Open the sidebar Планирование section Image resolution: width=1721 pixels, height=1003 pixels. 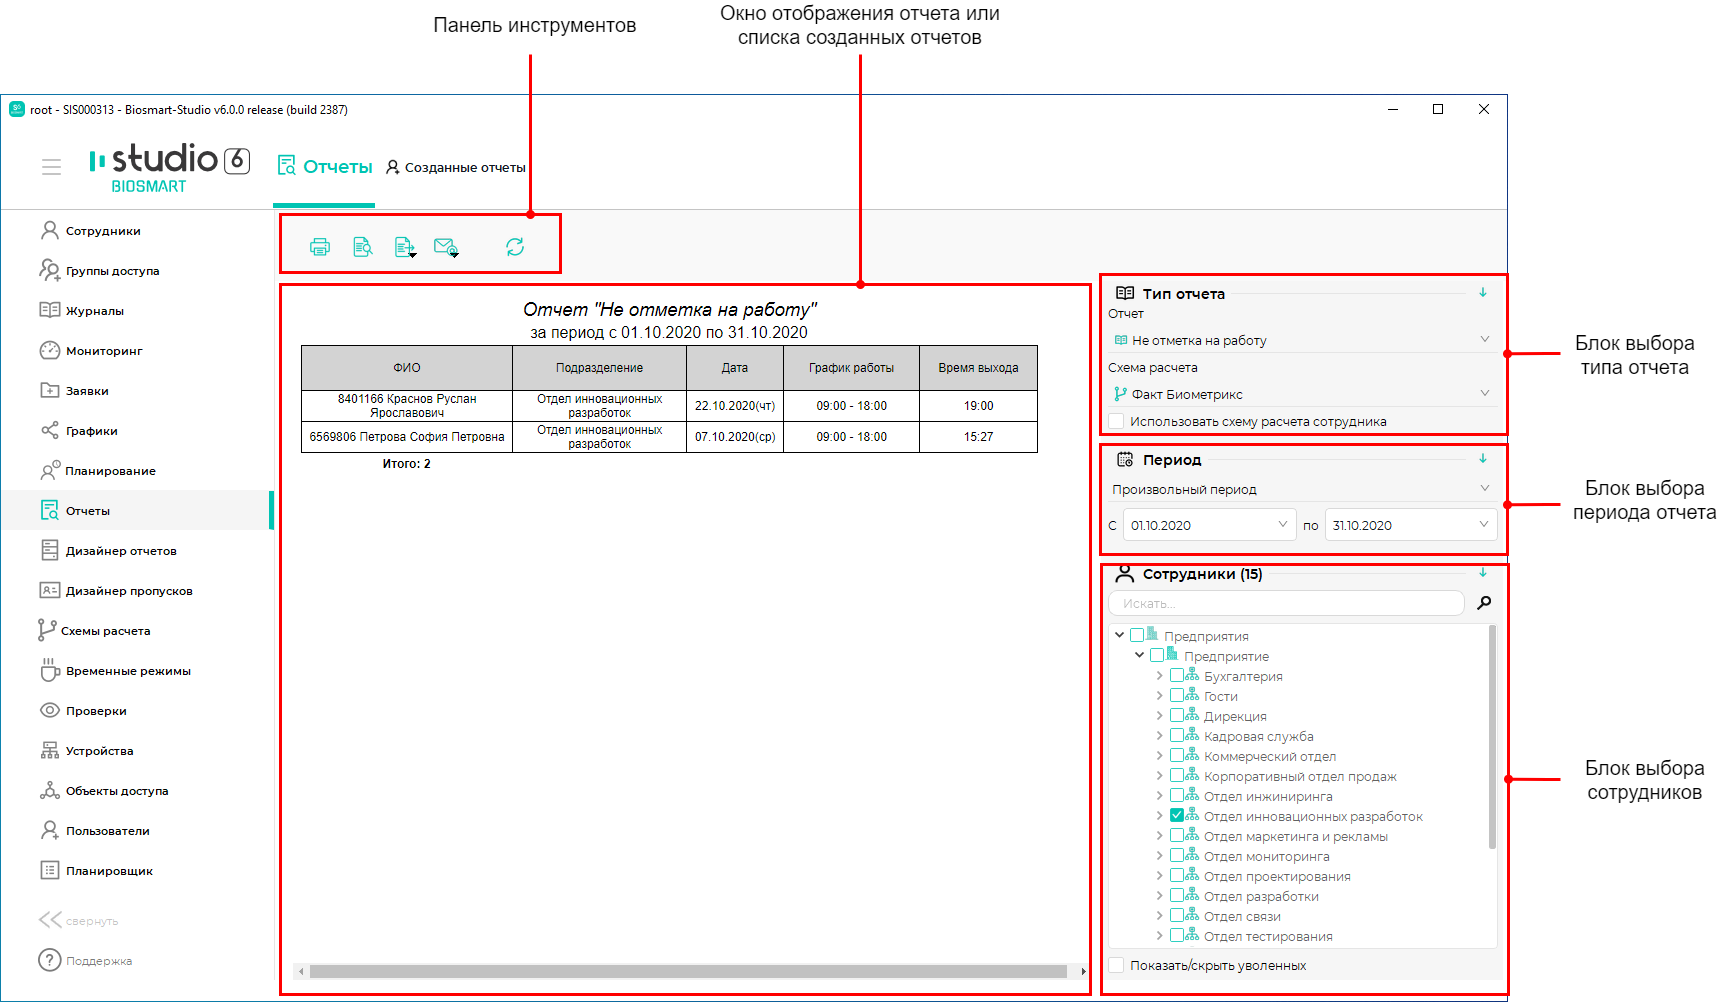click(x=110, y=471)
